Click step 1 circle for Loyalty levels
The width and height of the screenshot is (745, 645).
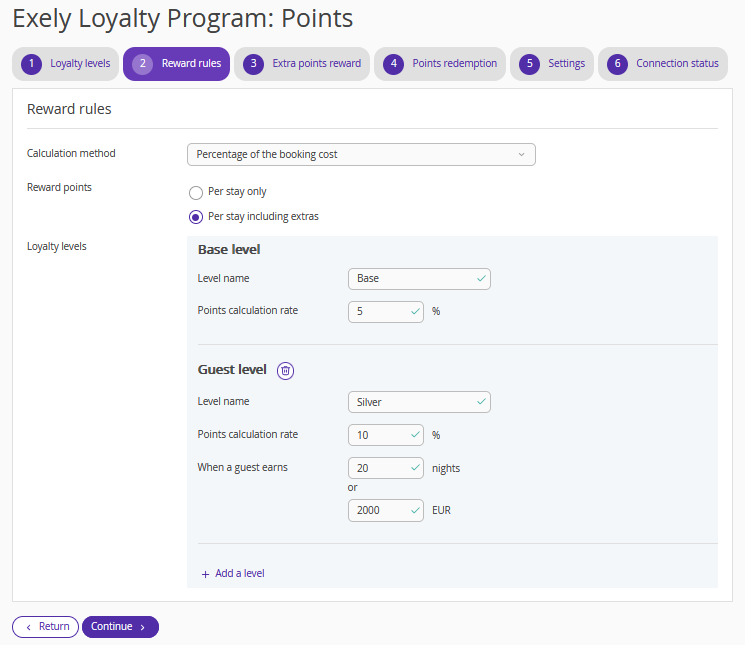click(x=31, y=64)
